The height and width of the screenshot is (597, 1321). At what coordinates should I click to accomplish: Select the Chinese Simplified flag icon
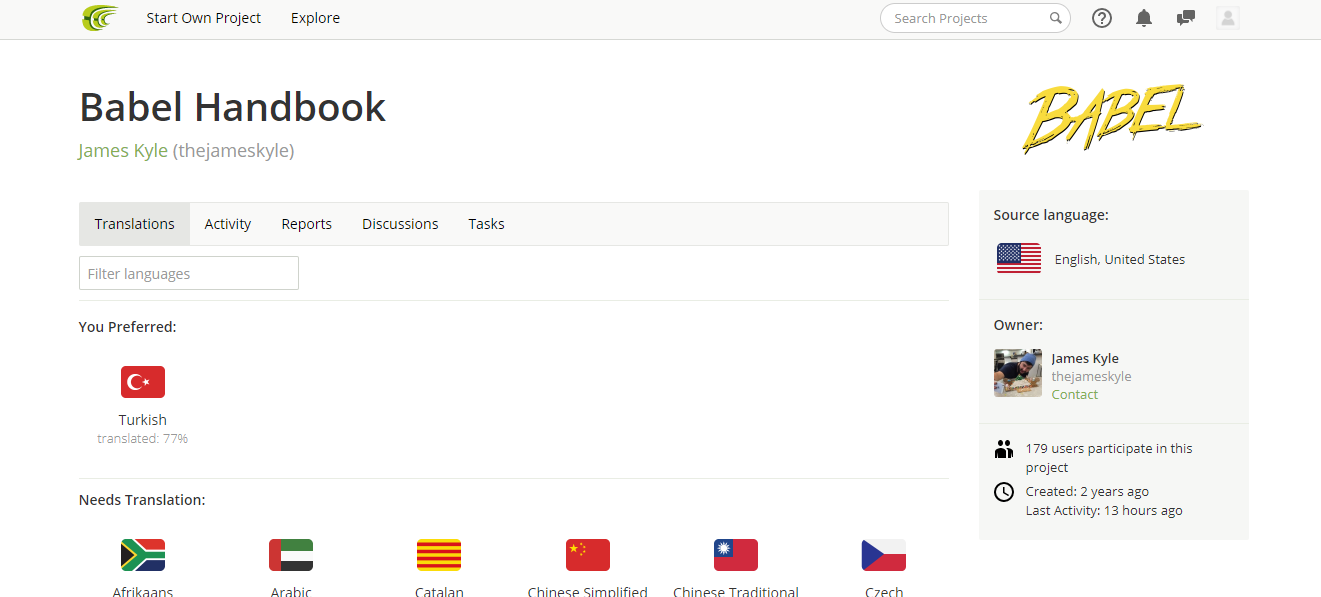[588, 555]
